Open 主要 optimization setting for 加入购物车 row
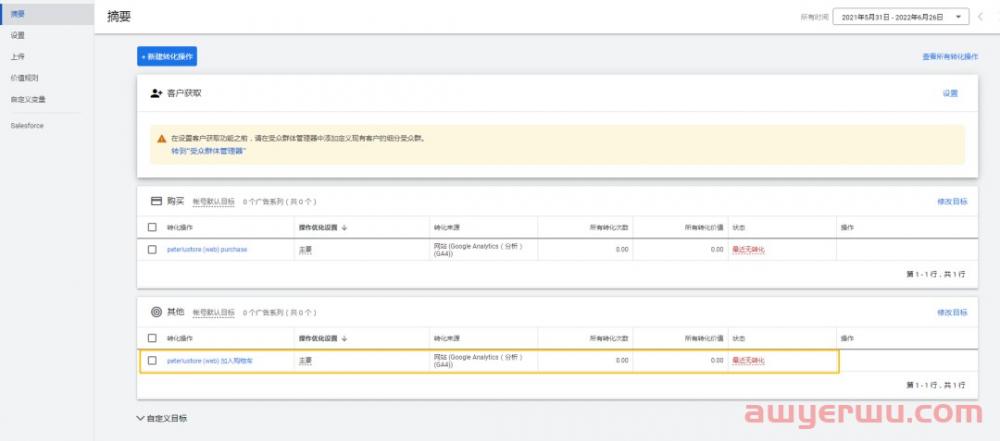The width and height of the screenshot is (1000, 441). point(305,361)
